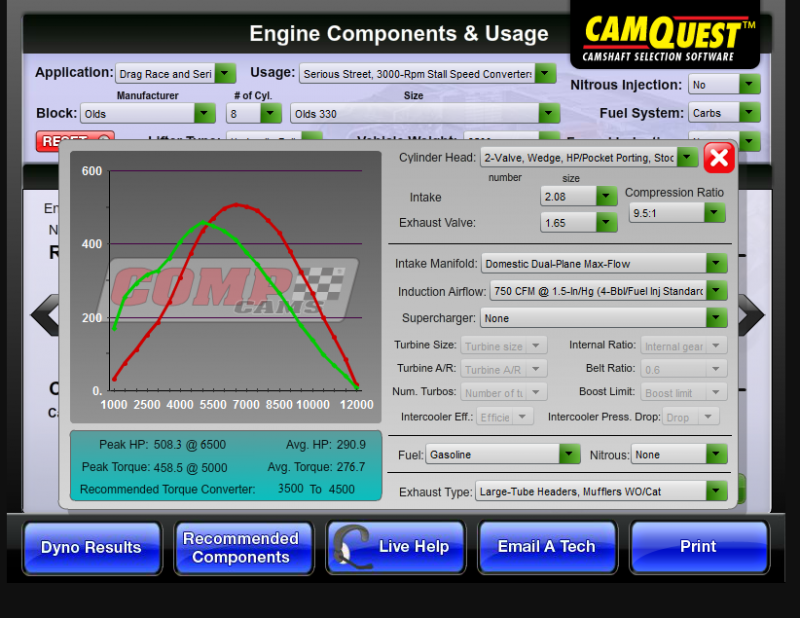Click the left navigation arrow
The width and height of the screenshot is (800, 618).
[44, 315]
